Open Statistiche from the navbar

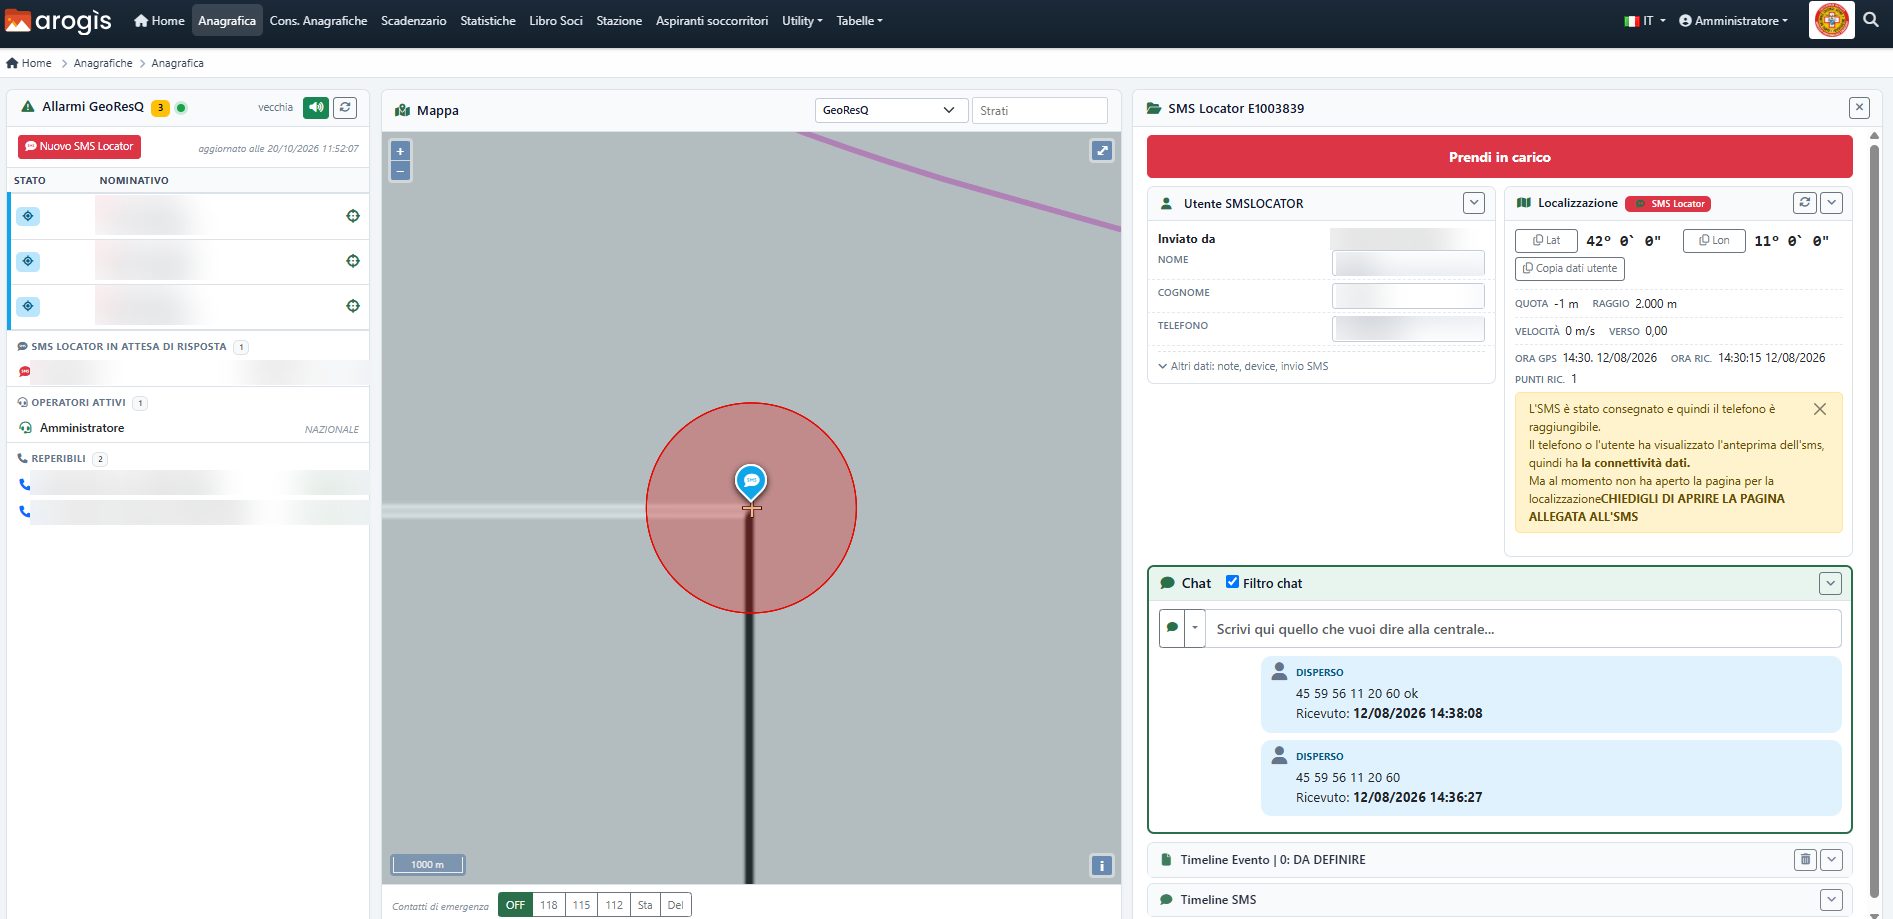488,20
